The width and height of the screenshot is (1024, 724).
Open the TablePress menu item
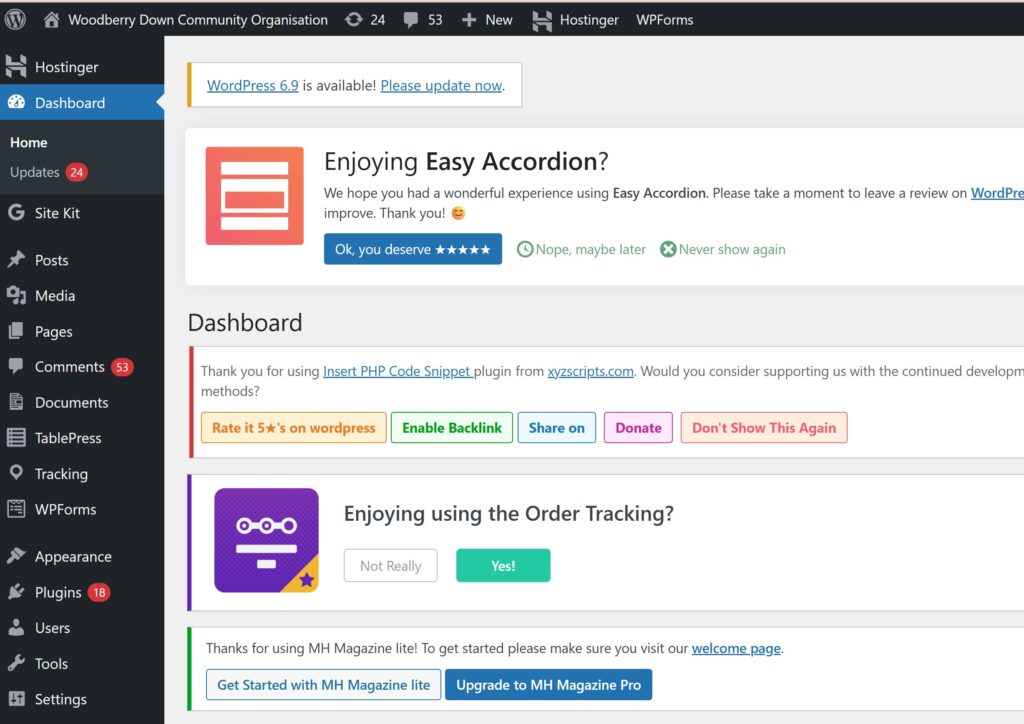click(67, 438)
